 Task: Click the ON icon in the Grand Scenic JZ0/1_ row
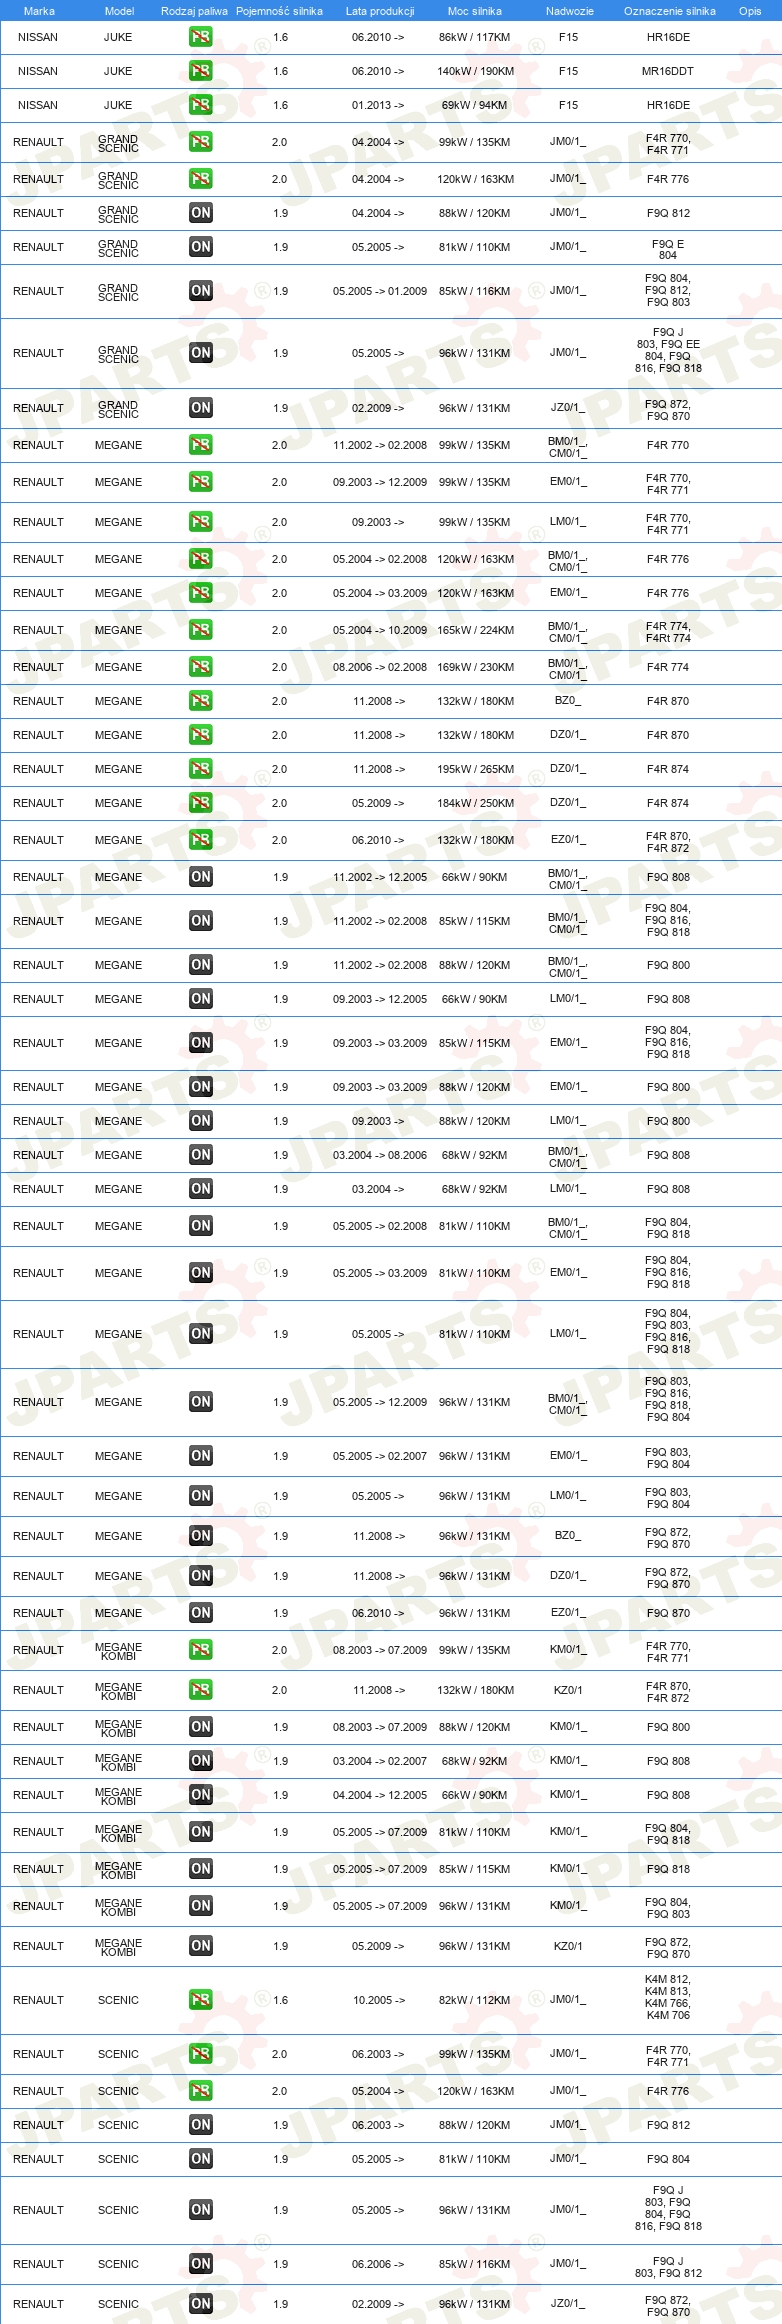tap(201, 408)
